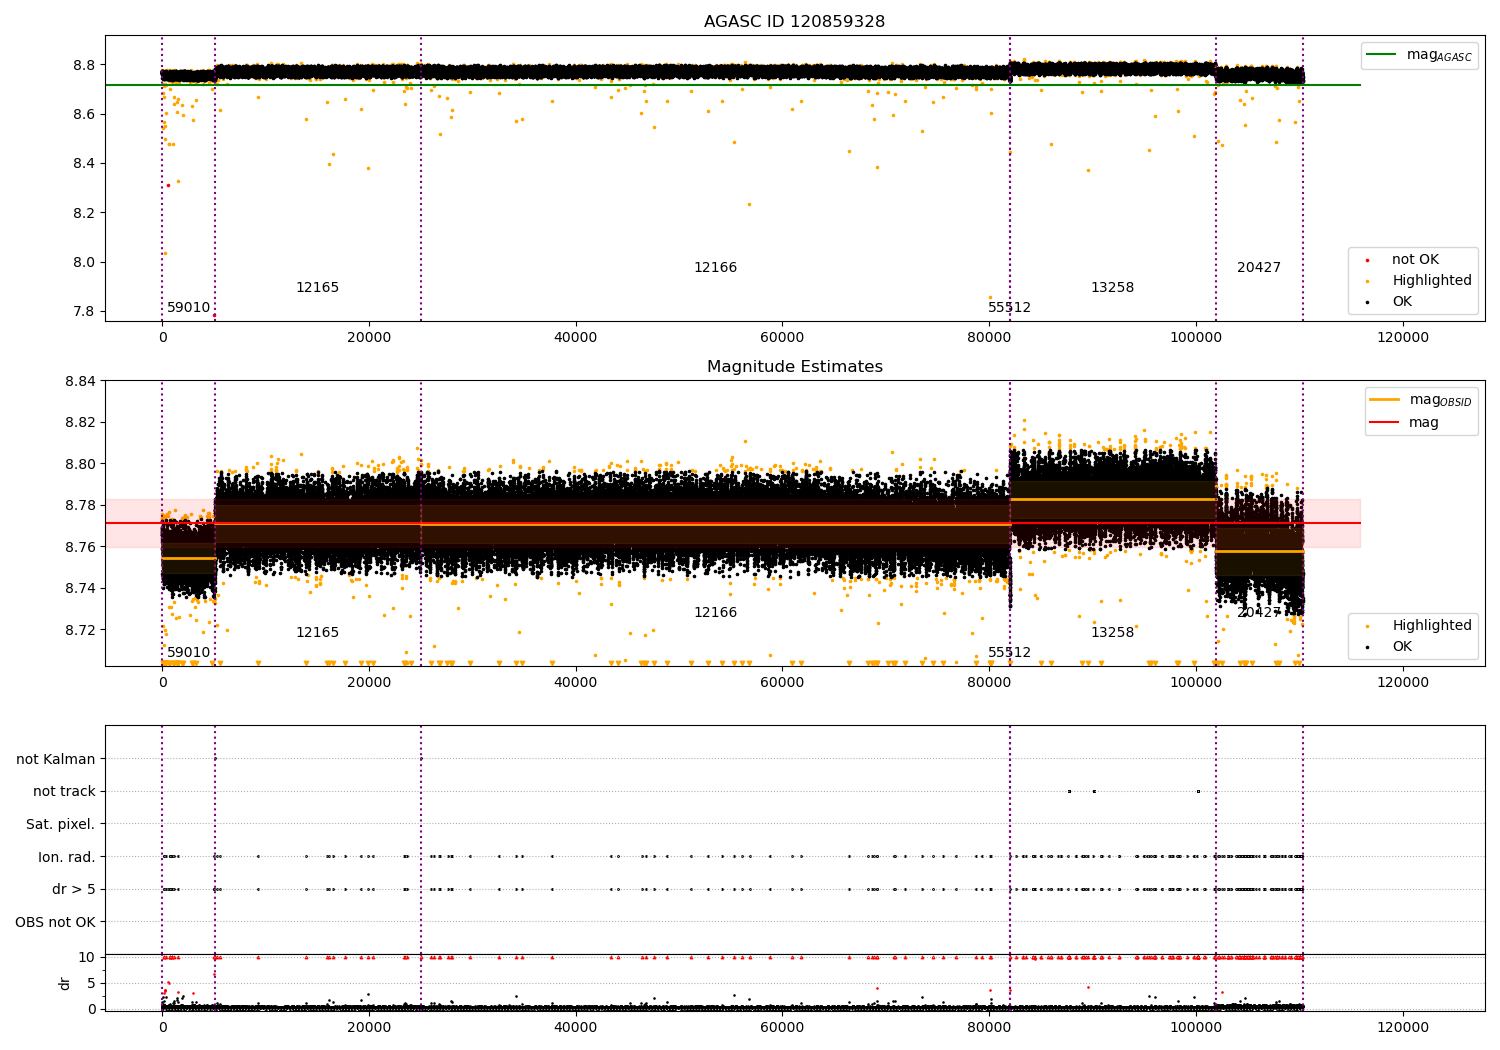The image size is (1500, 1050).
Task: Click the 8.78 y-axis tick label
Action: coord(81,506)
